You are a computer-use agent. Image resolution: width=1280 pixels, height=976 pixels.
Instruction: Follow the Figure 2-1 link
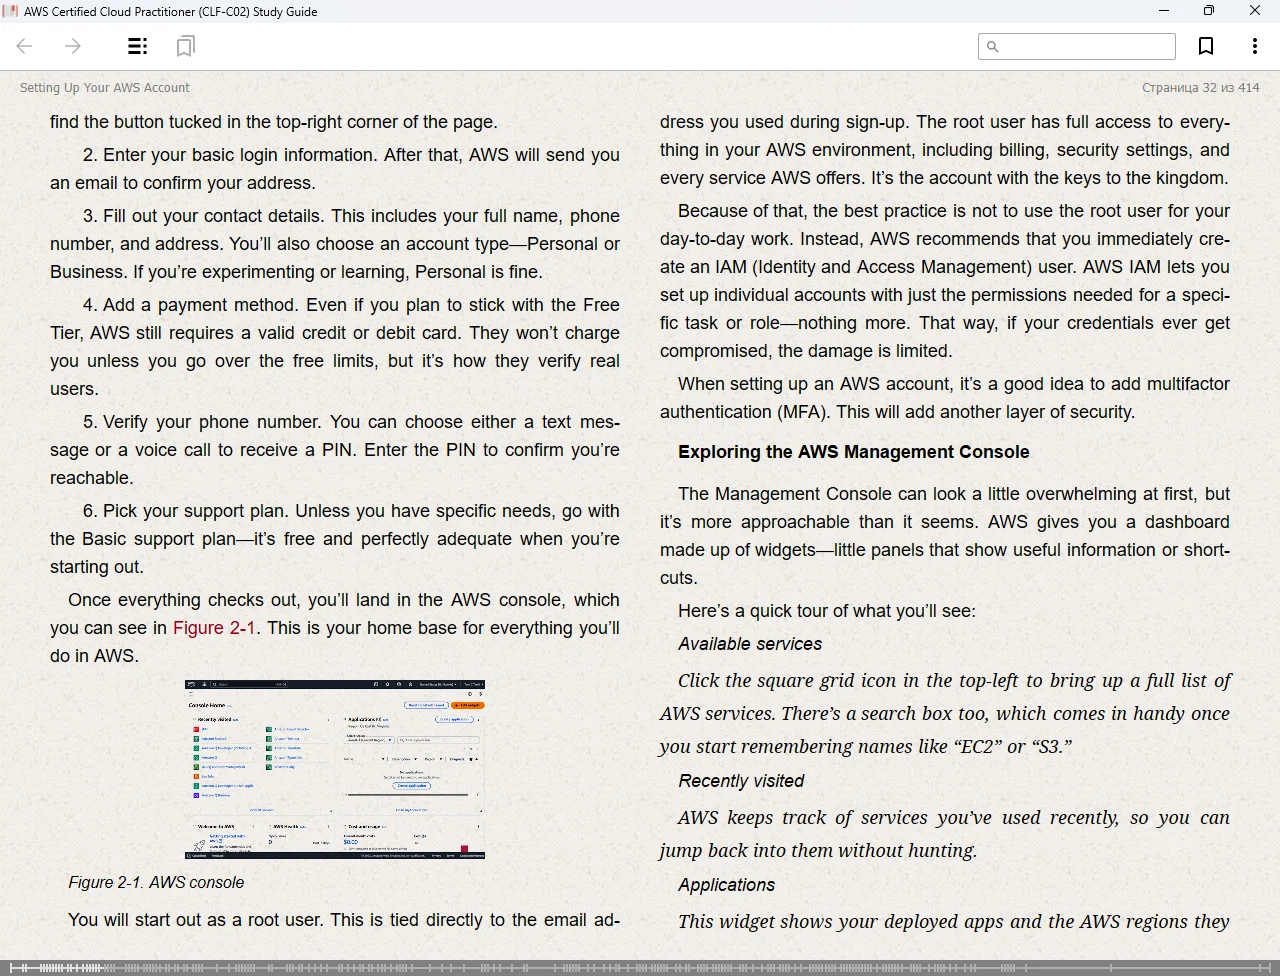pos(214,628)
